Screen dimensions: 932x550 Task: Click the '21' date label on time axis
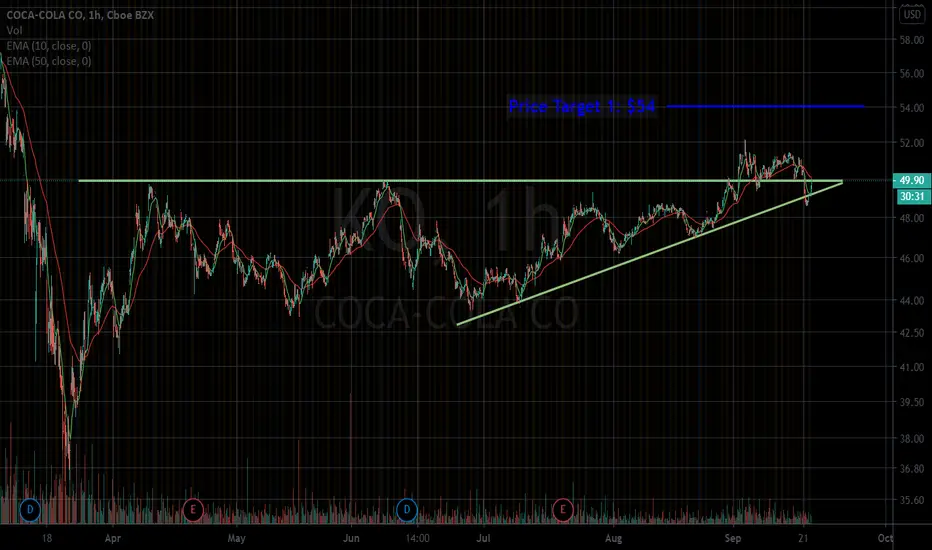(804, 538)
